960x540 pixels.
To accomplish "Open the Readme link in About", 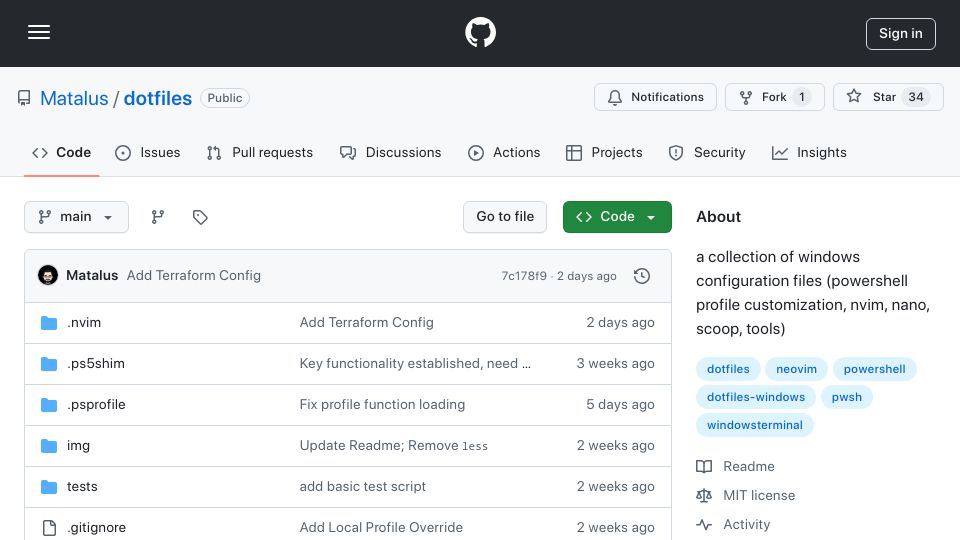I will tap(735, 467).
